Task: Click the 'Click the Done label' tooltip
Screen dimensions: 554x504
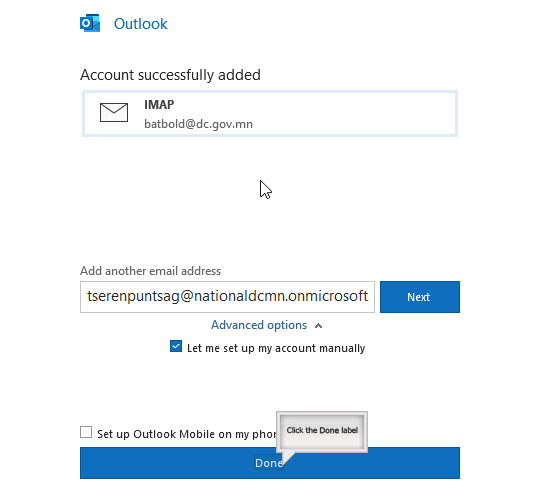Action: [x=322, y=430]
